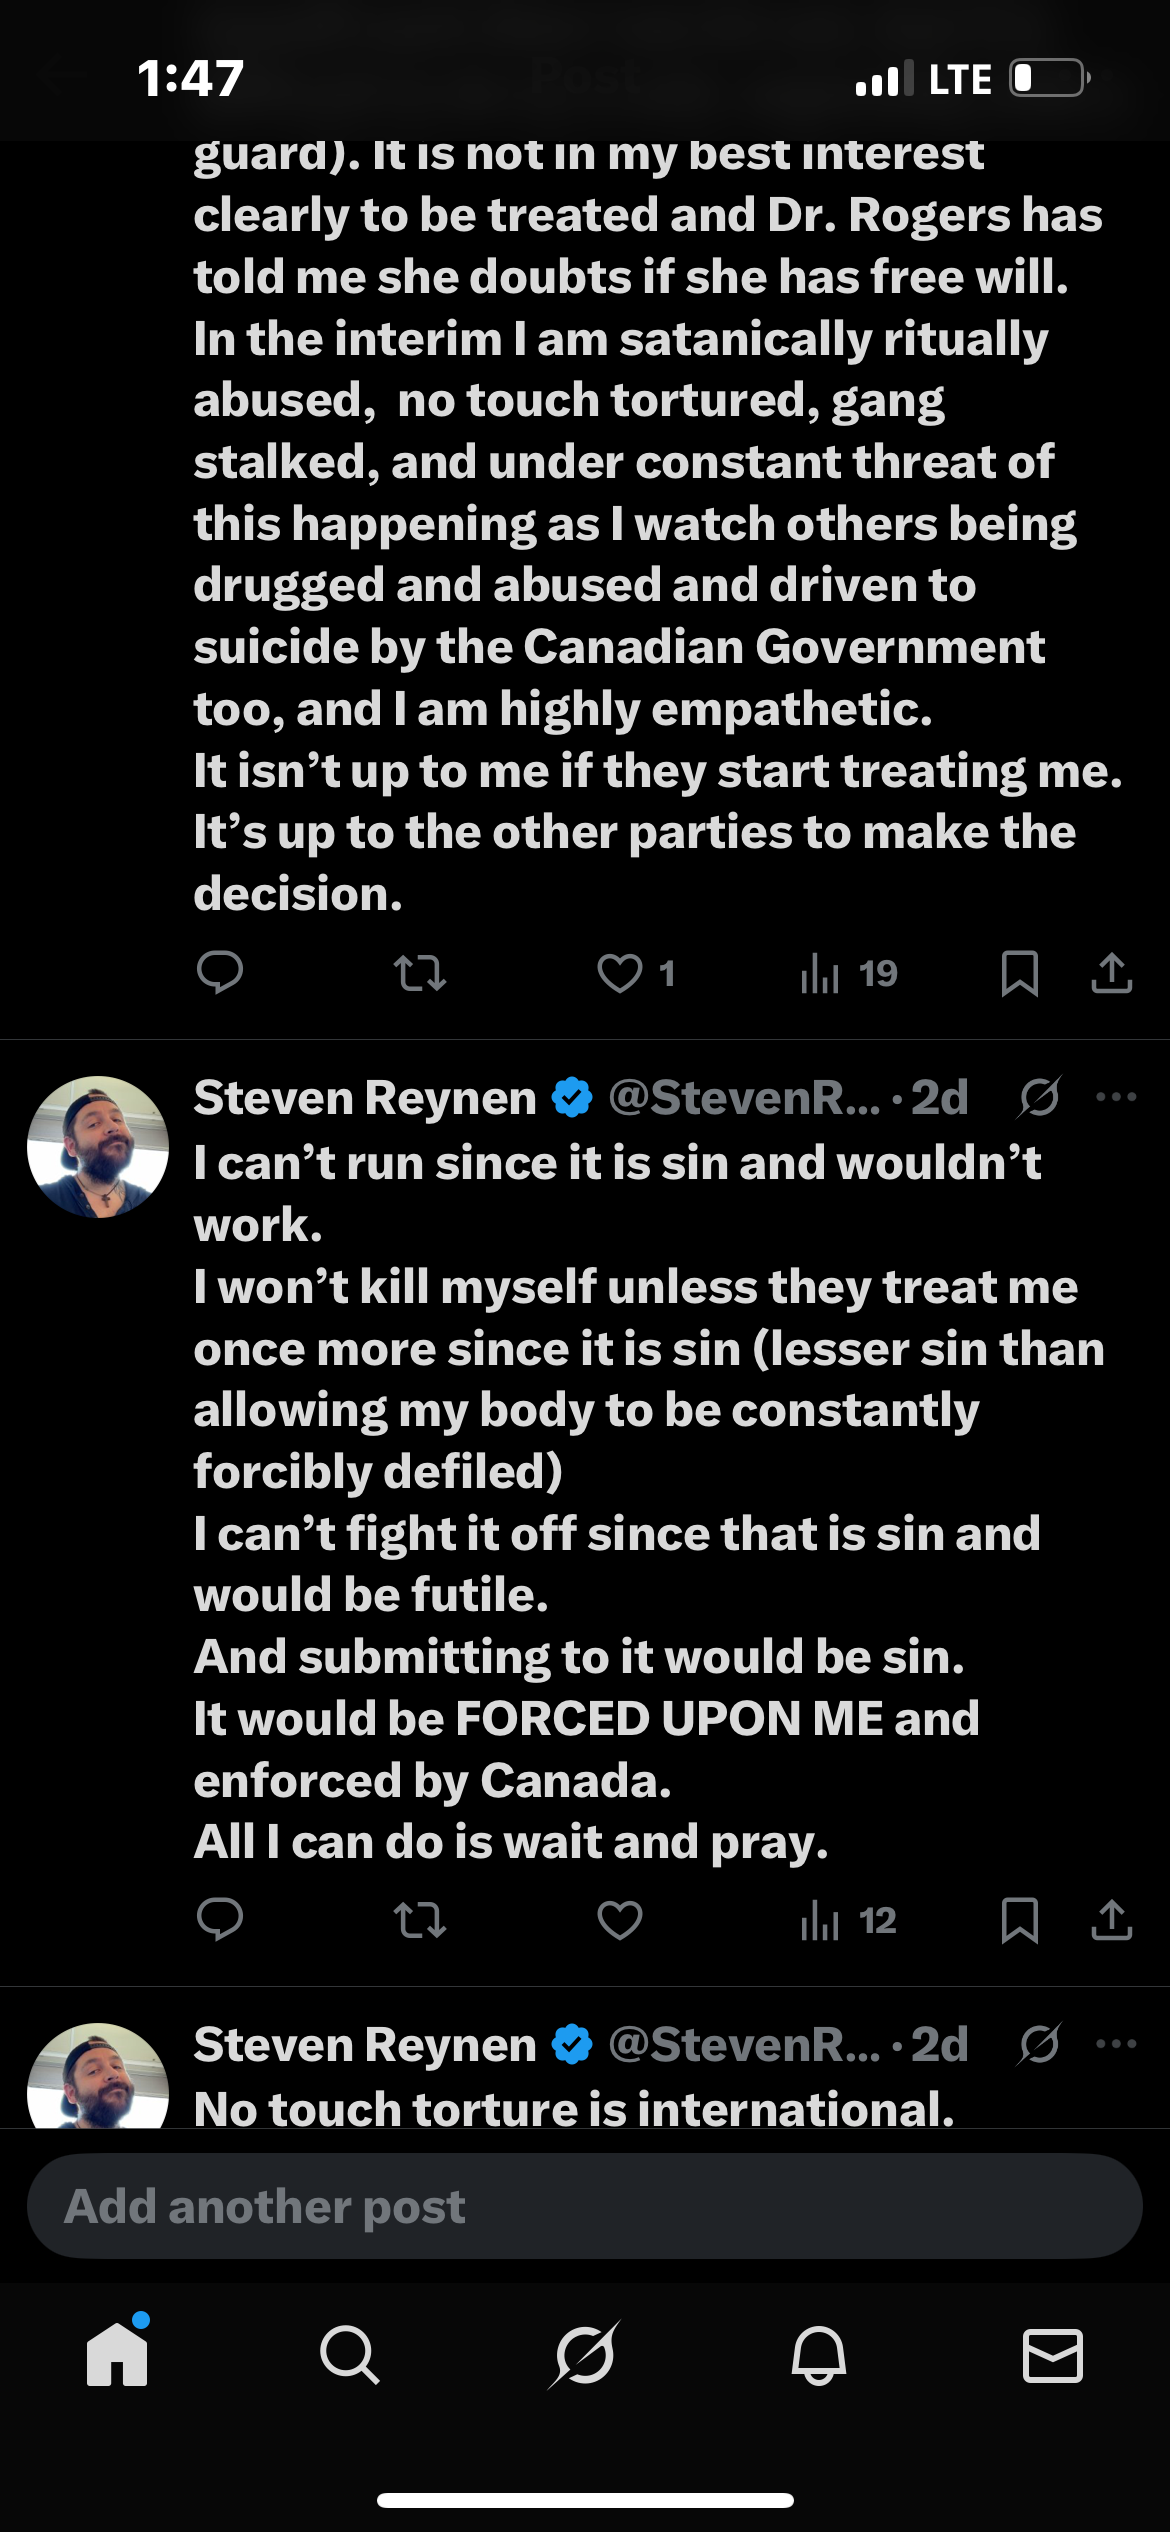Repost the post ending in 'decision.'
The image size is (1170, 2532).
(x=420, y=972)
